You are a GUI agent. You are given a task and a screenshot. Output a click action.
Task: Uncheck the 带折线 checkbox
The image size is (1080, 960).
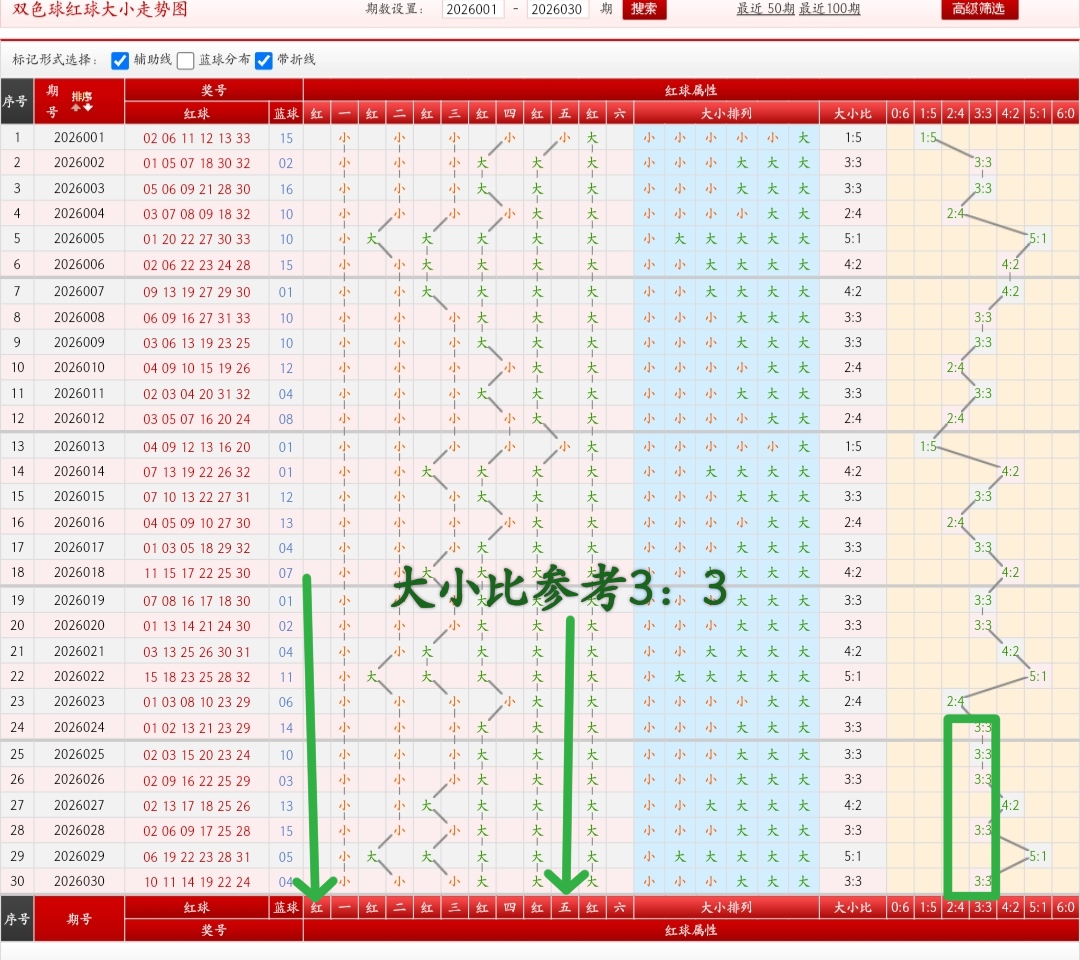(264, 61)
